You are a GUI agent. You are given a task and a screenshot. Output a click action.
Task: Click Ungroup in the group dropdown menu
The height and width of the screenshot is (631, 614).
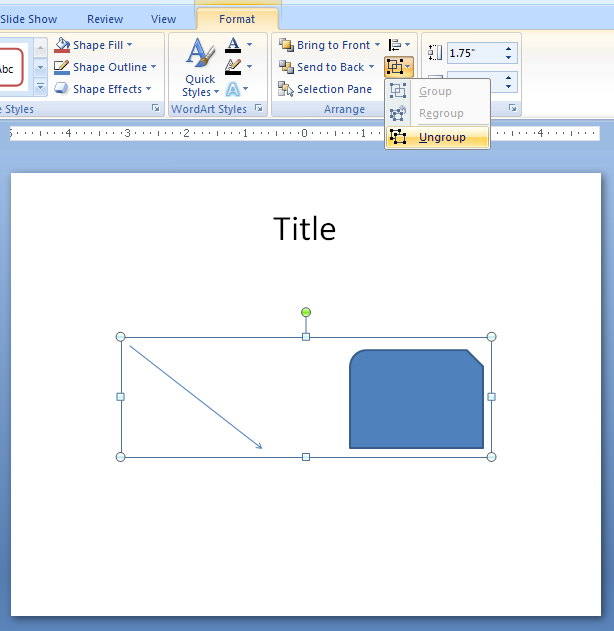coord(441,137)
